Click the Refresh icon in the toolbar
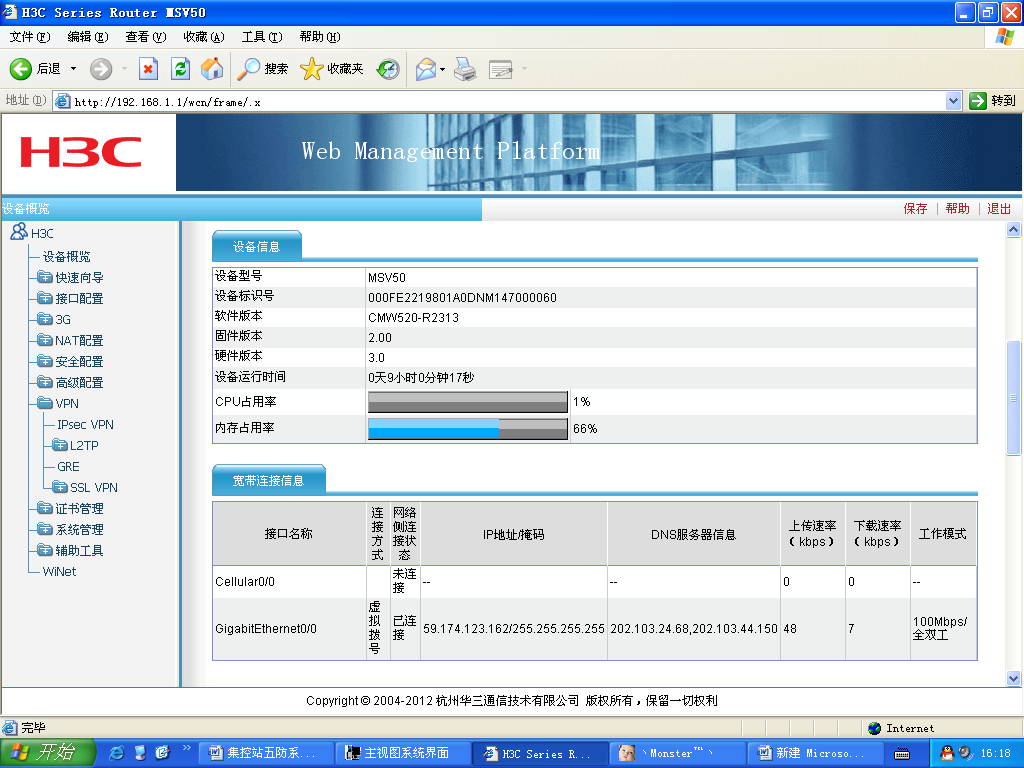This screenshot has width=1024, height=768. 181,69
